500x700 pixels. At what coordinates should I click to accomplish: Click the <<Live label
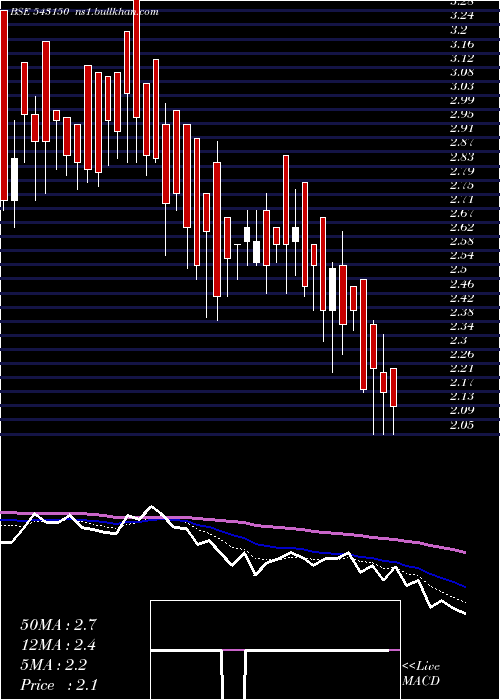[421, 667]
